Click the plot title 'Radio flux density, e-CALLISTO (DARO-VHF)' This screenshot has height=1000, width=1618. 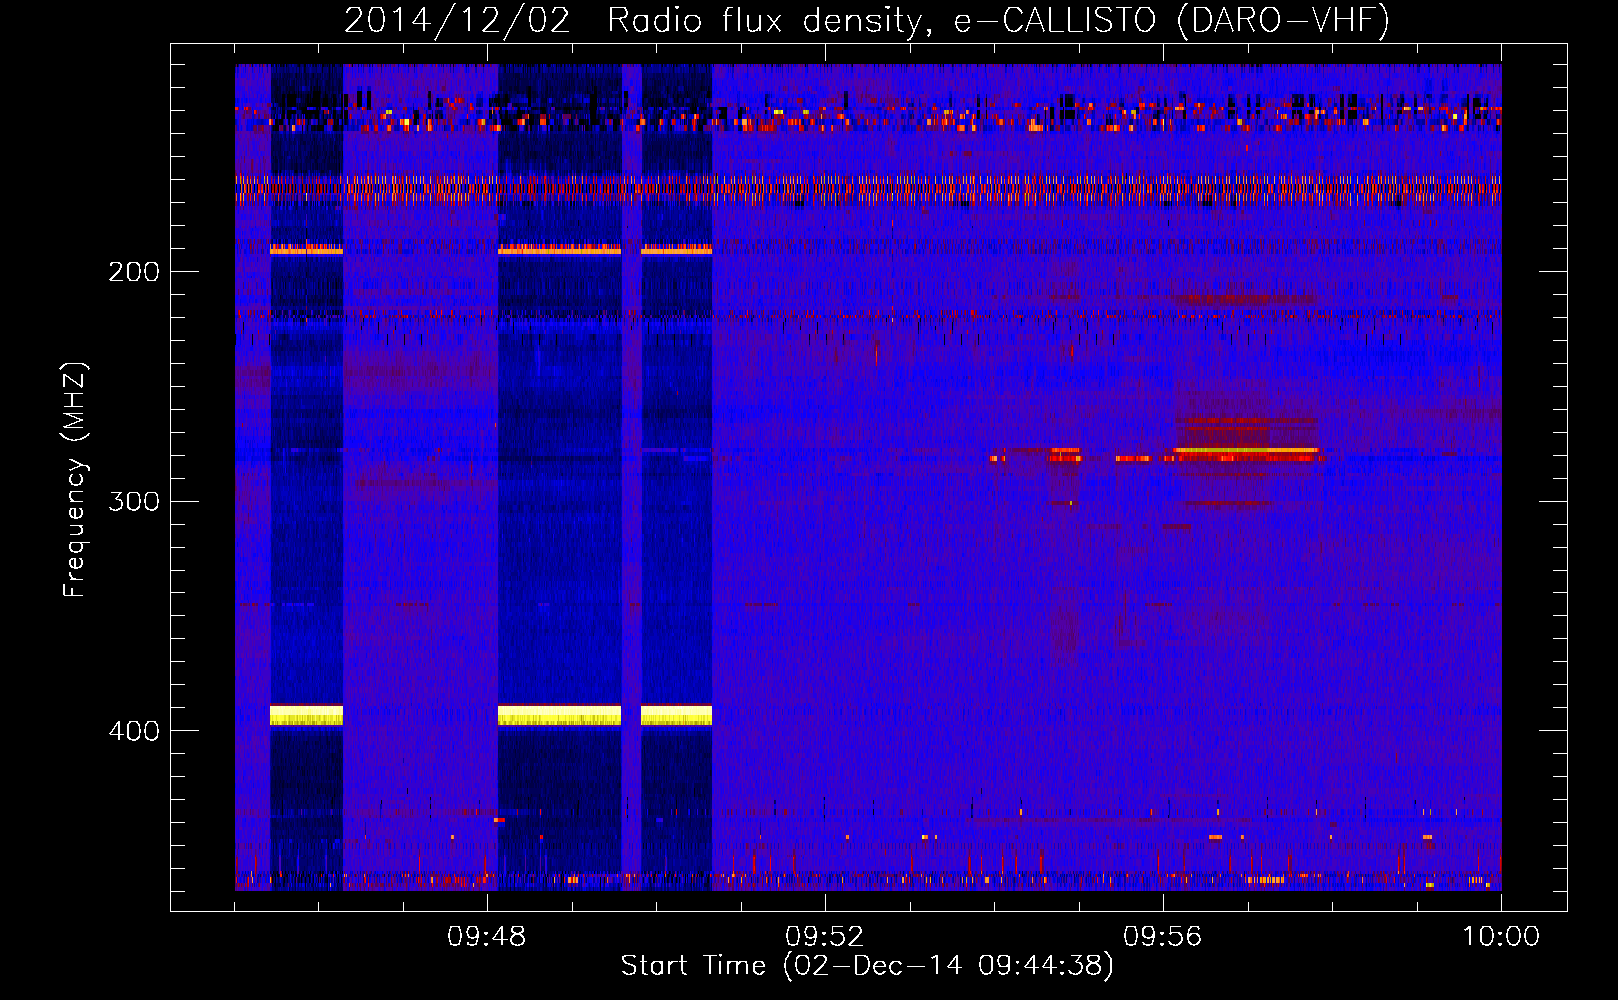coord(998,21)
